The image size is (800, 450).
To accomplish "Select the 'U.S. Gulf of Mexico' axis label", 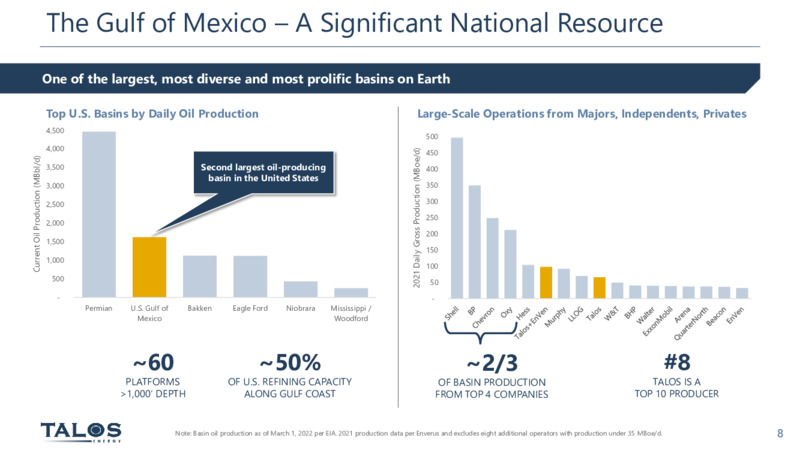I will tap(149, 313).
